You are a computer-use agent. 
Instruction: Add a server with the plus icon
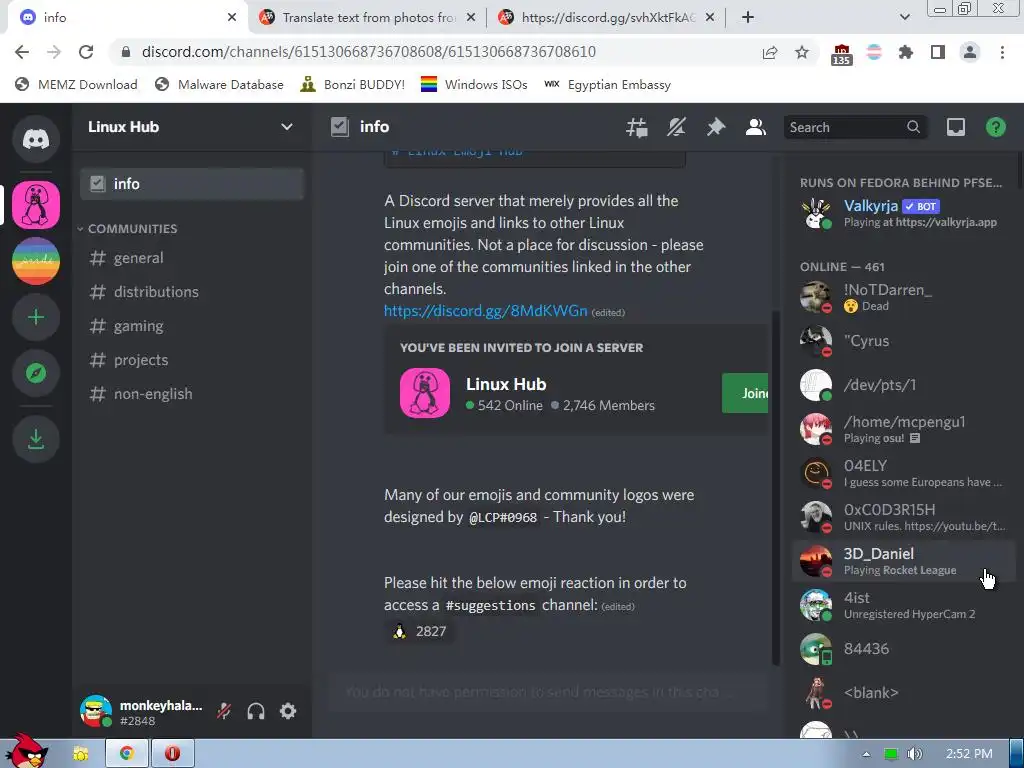pyautogui.click(x=36, y=317)
